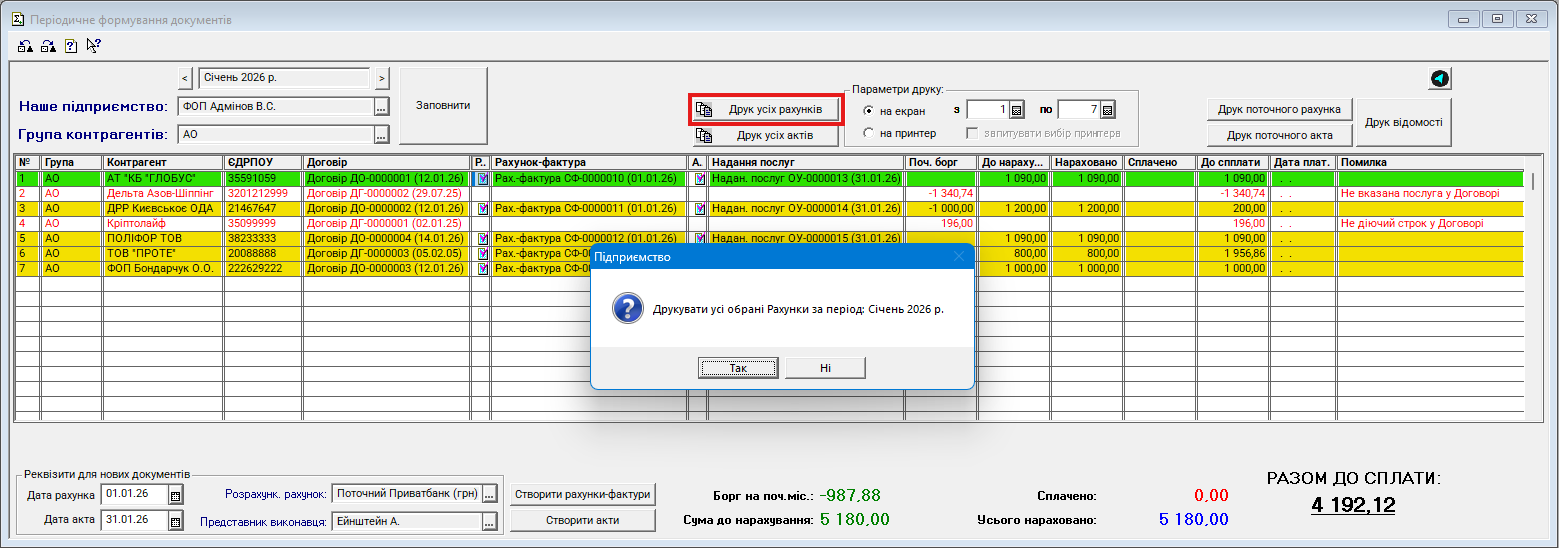Open the help document icon in toolbar
This screenshot has width=1559, height=548.
(71, 45)
